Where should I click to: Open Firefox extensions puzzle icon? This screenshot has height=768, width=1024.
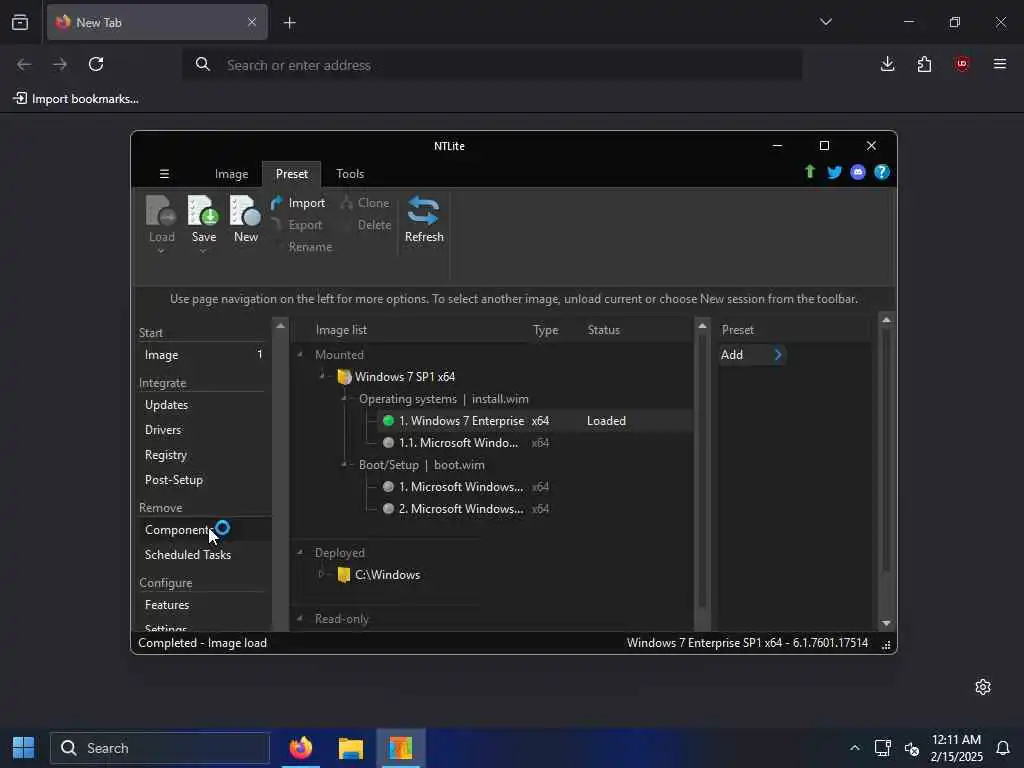click(924, 64)
